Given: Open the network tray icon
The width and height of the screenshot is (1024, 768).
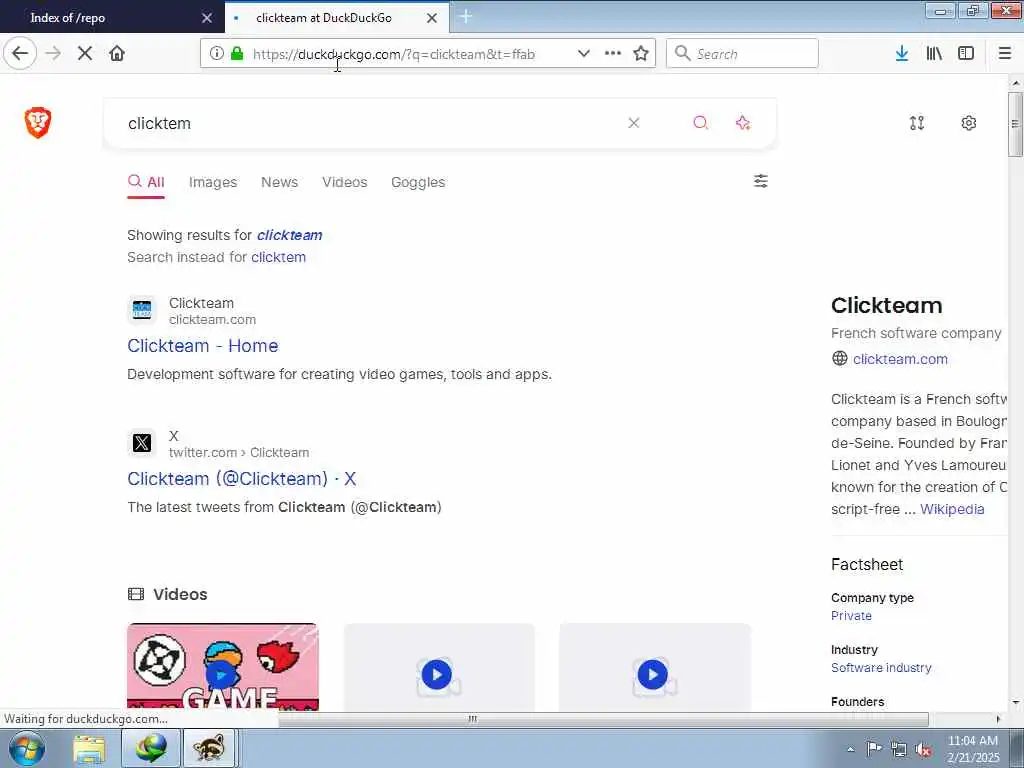Looking at the screenshot, I should [x=899, y=749].
